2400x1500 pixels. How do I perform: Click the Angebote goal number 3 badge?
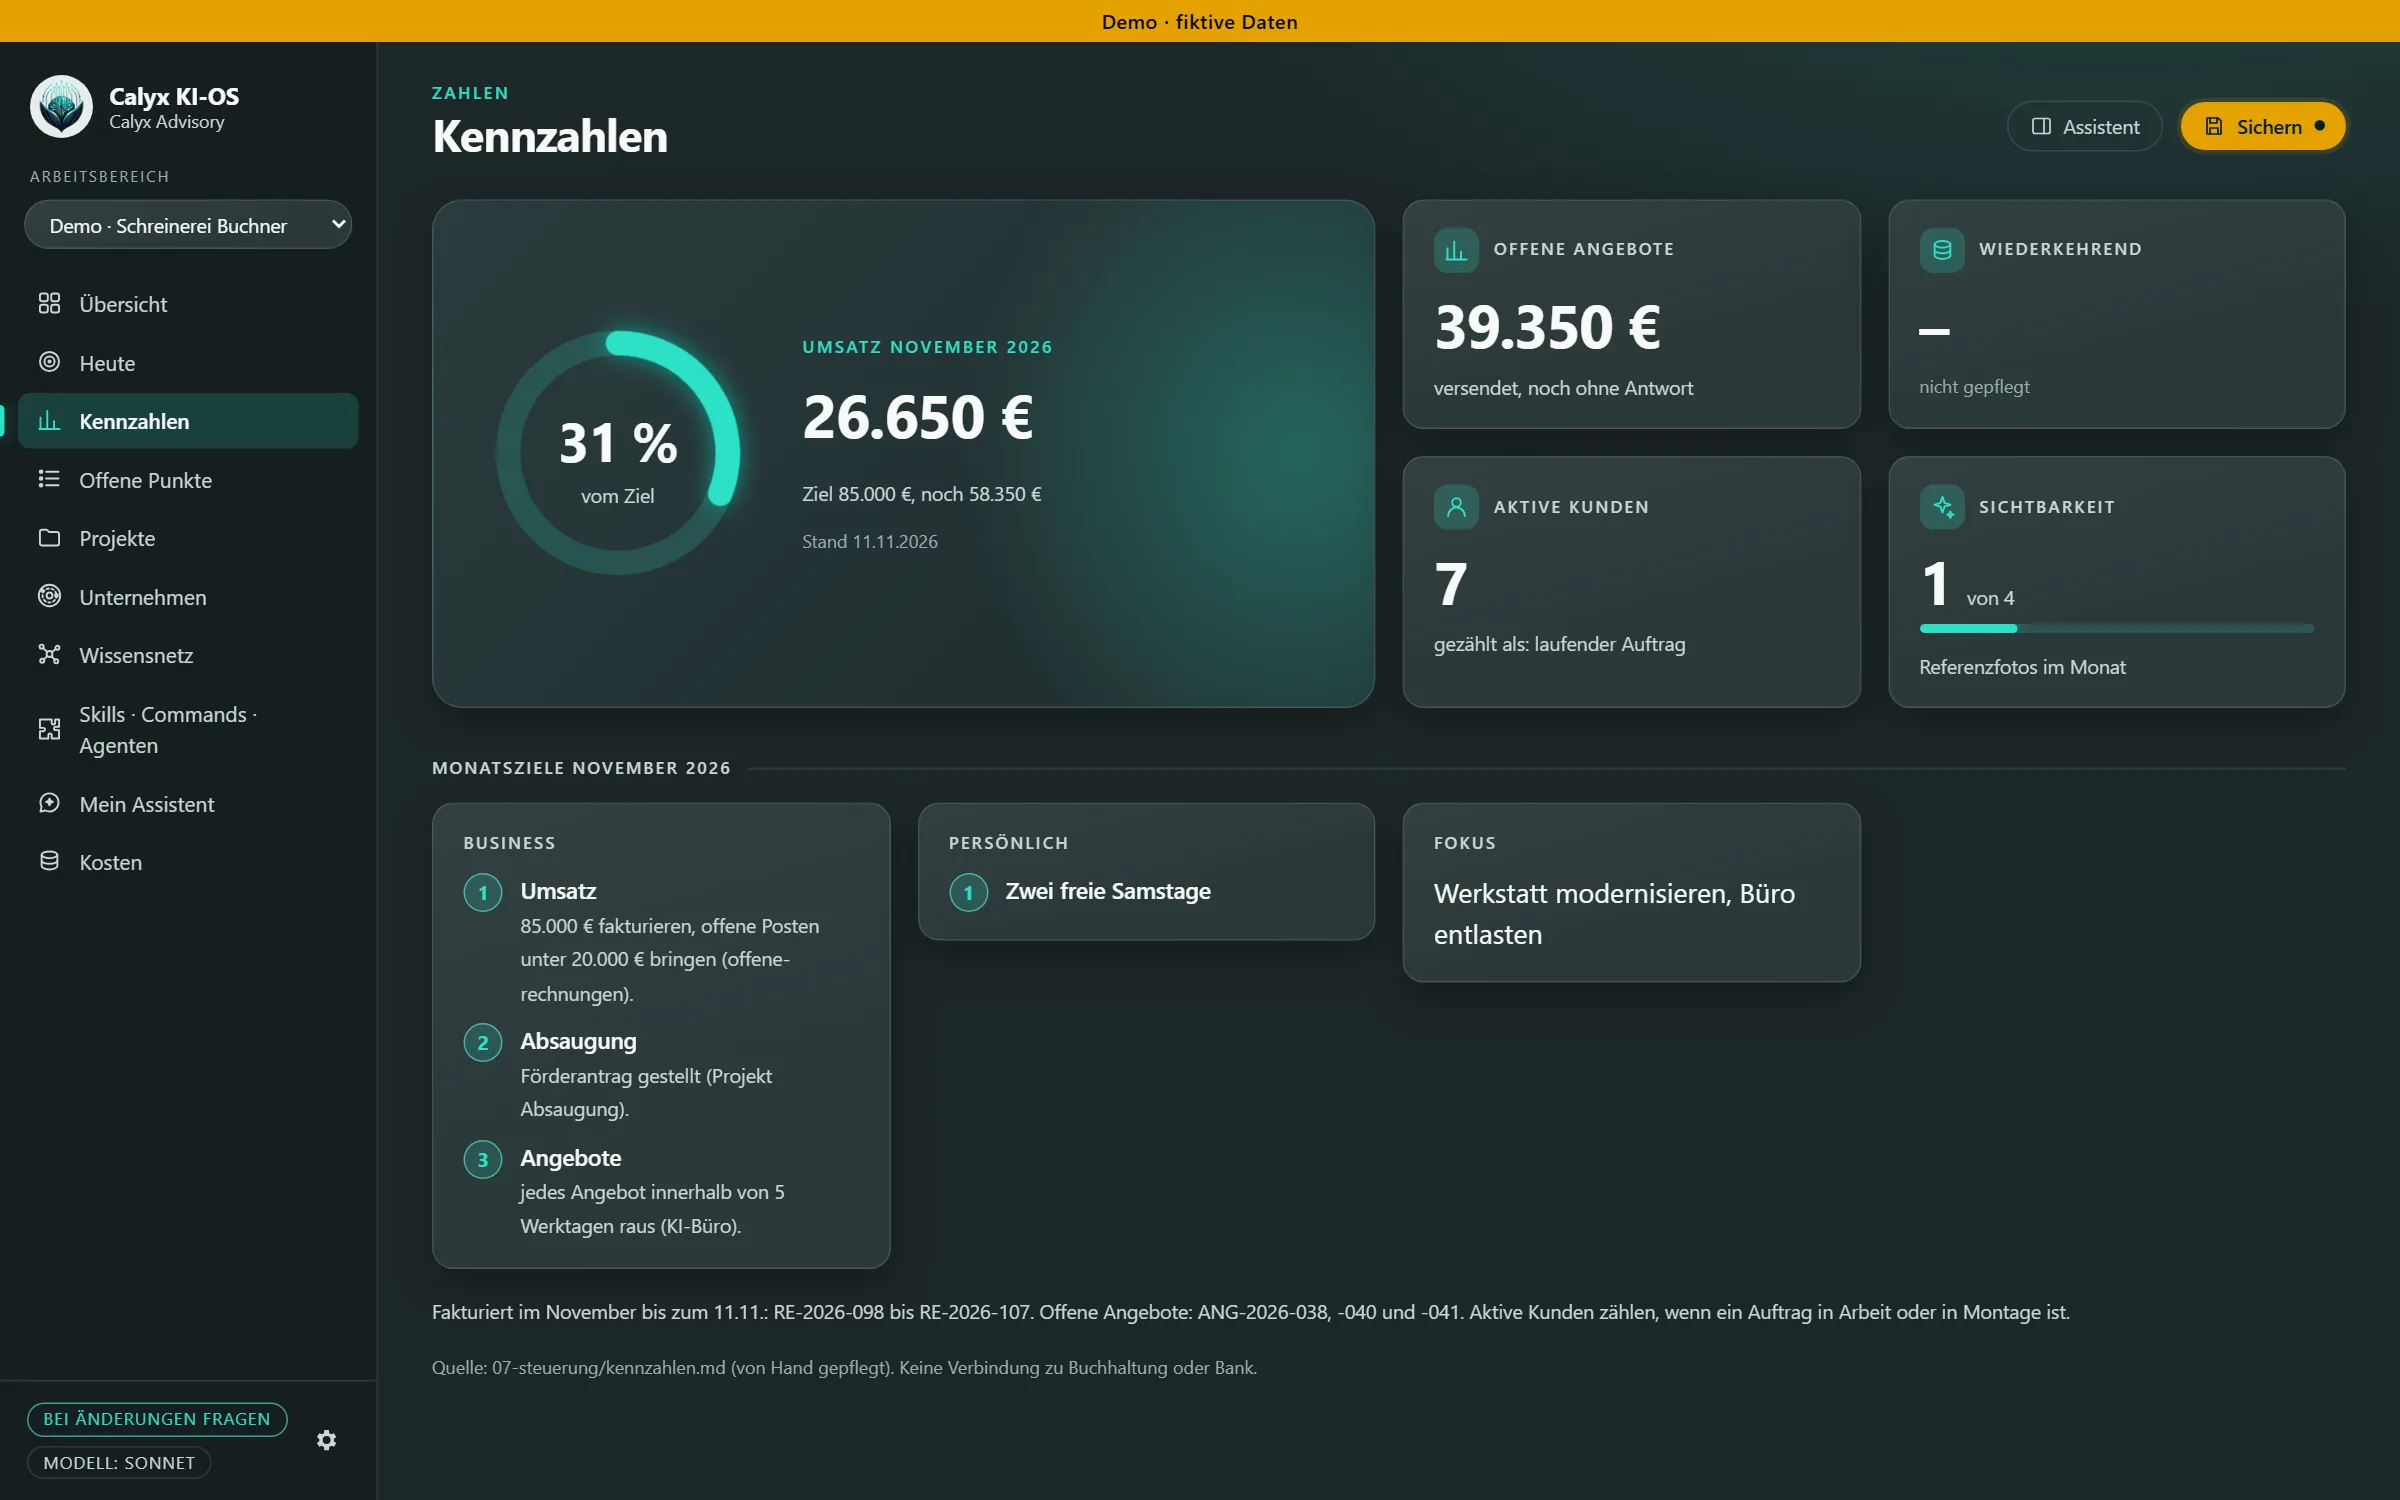point(483,1160)
